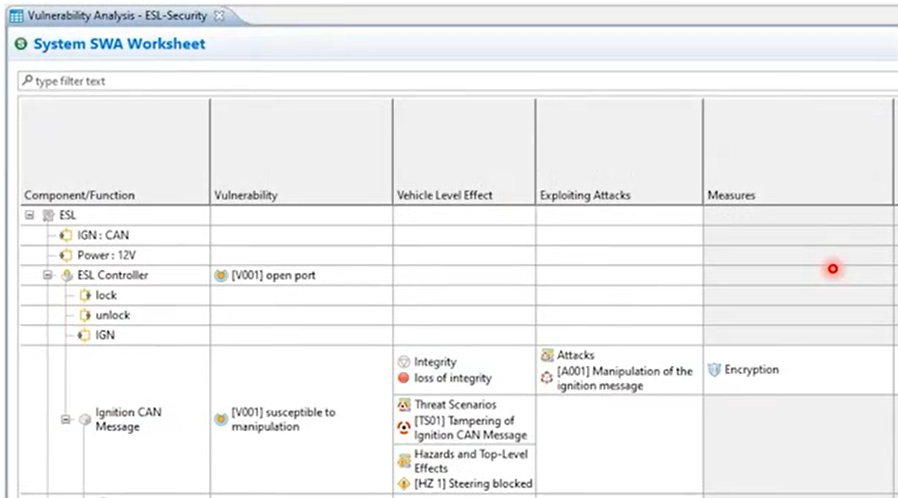This screenshot has height=498, width=898.
Task: Click the red loss of integrity icon
Action: [x=404, y=378]
